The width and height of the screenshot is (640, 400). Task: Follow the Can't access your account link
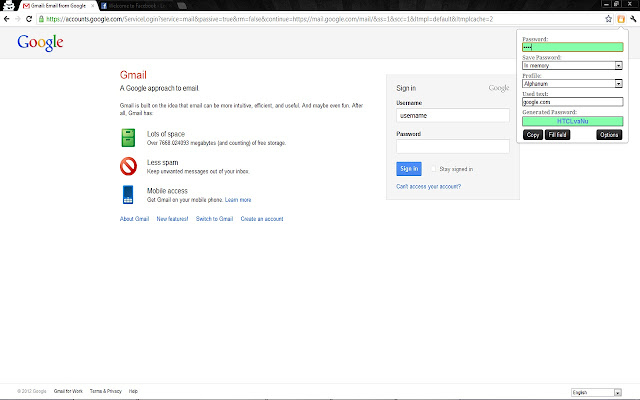(x=428, y=187)
